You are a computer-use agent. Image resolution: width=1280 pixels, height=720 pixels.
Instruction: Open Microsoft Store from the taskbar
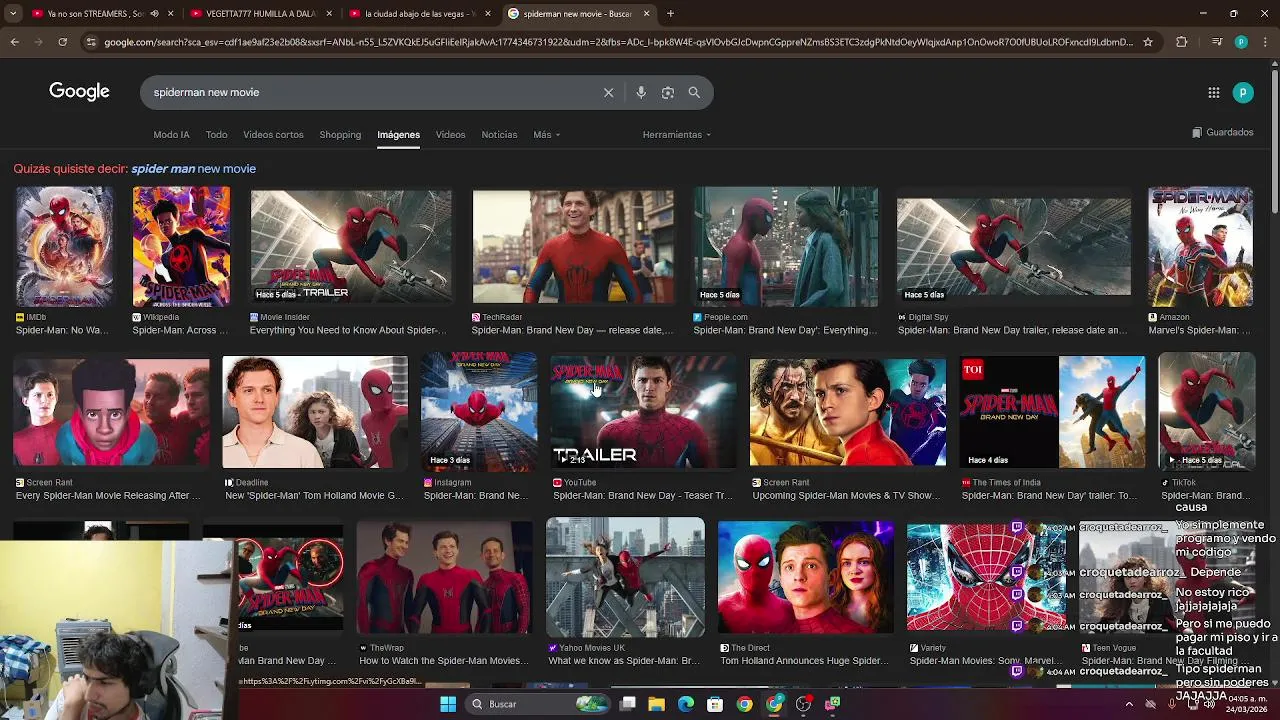tap(715, 704)
